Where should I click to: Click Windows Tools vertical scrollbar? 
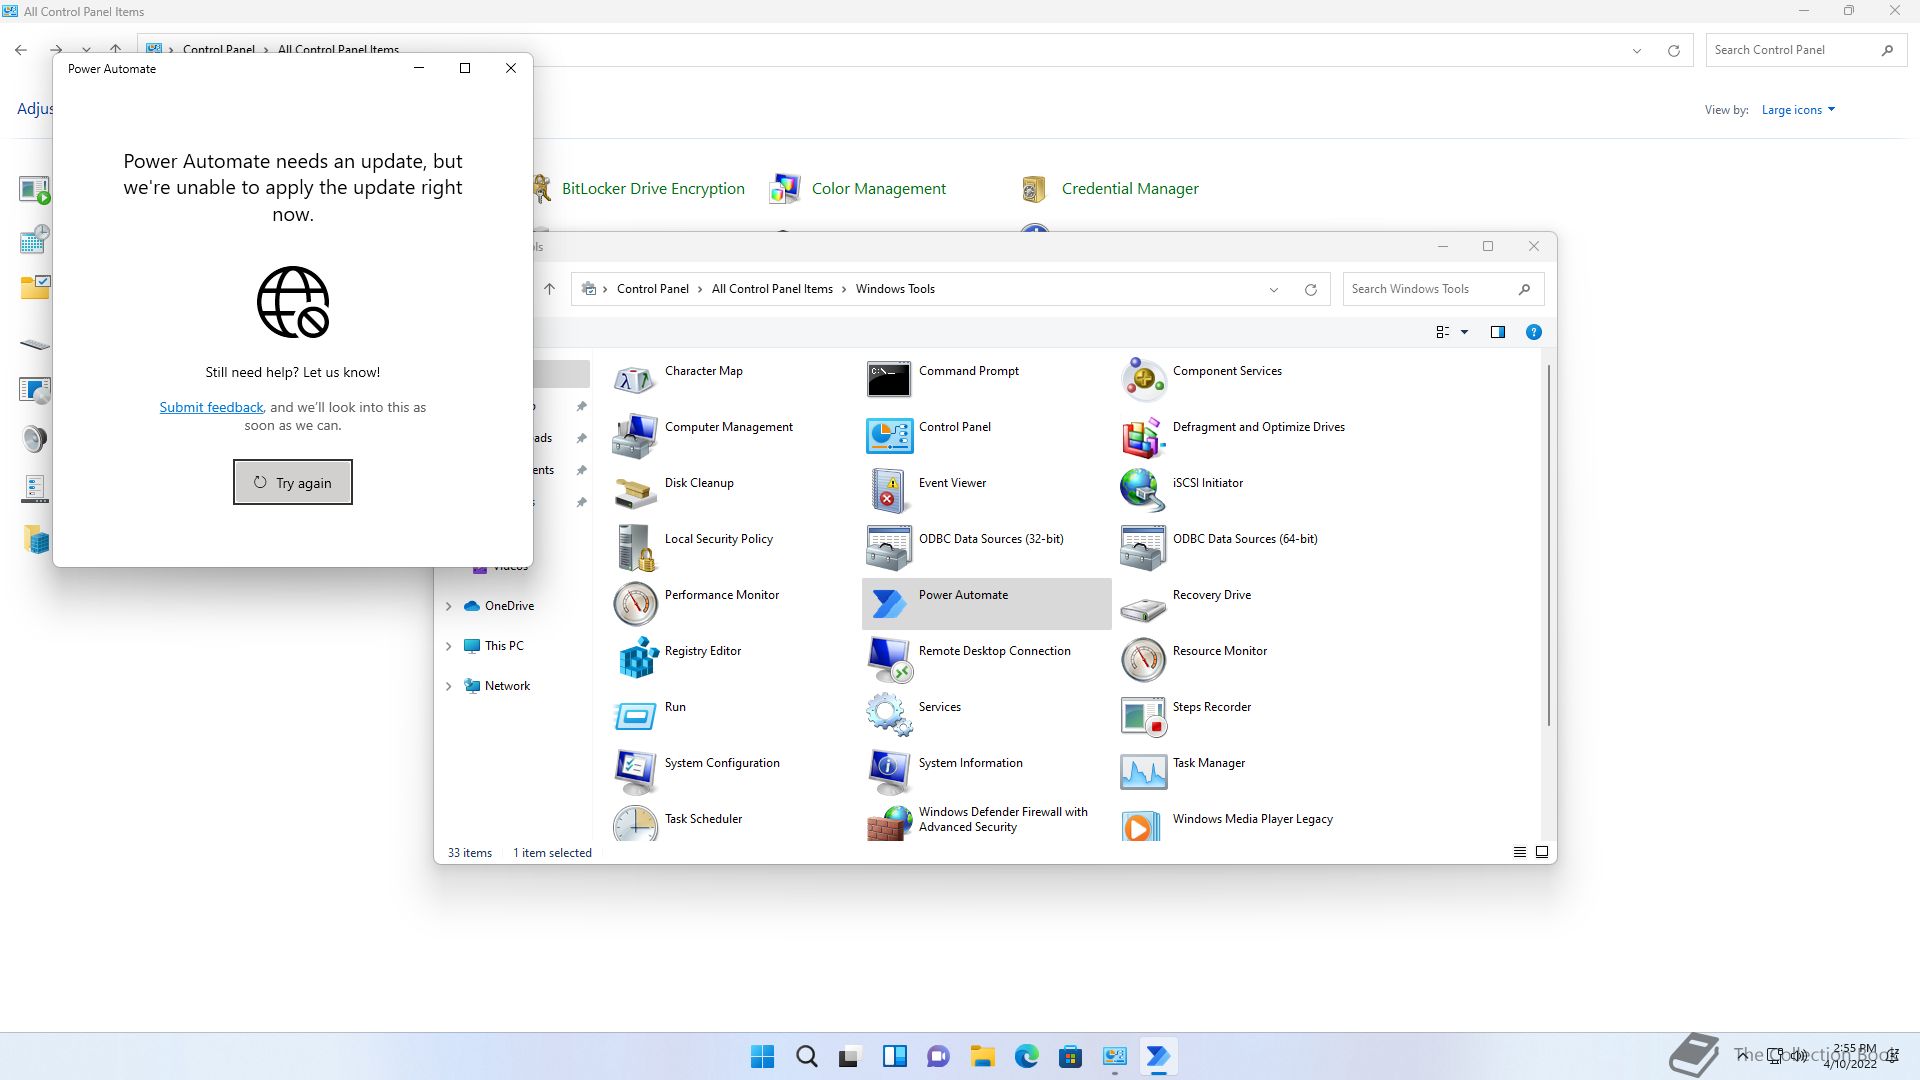[1549, 545]
